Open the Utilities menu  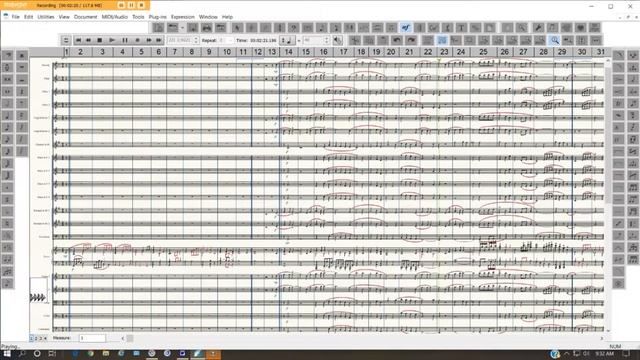tap(46, 17)
